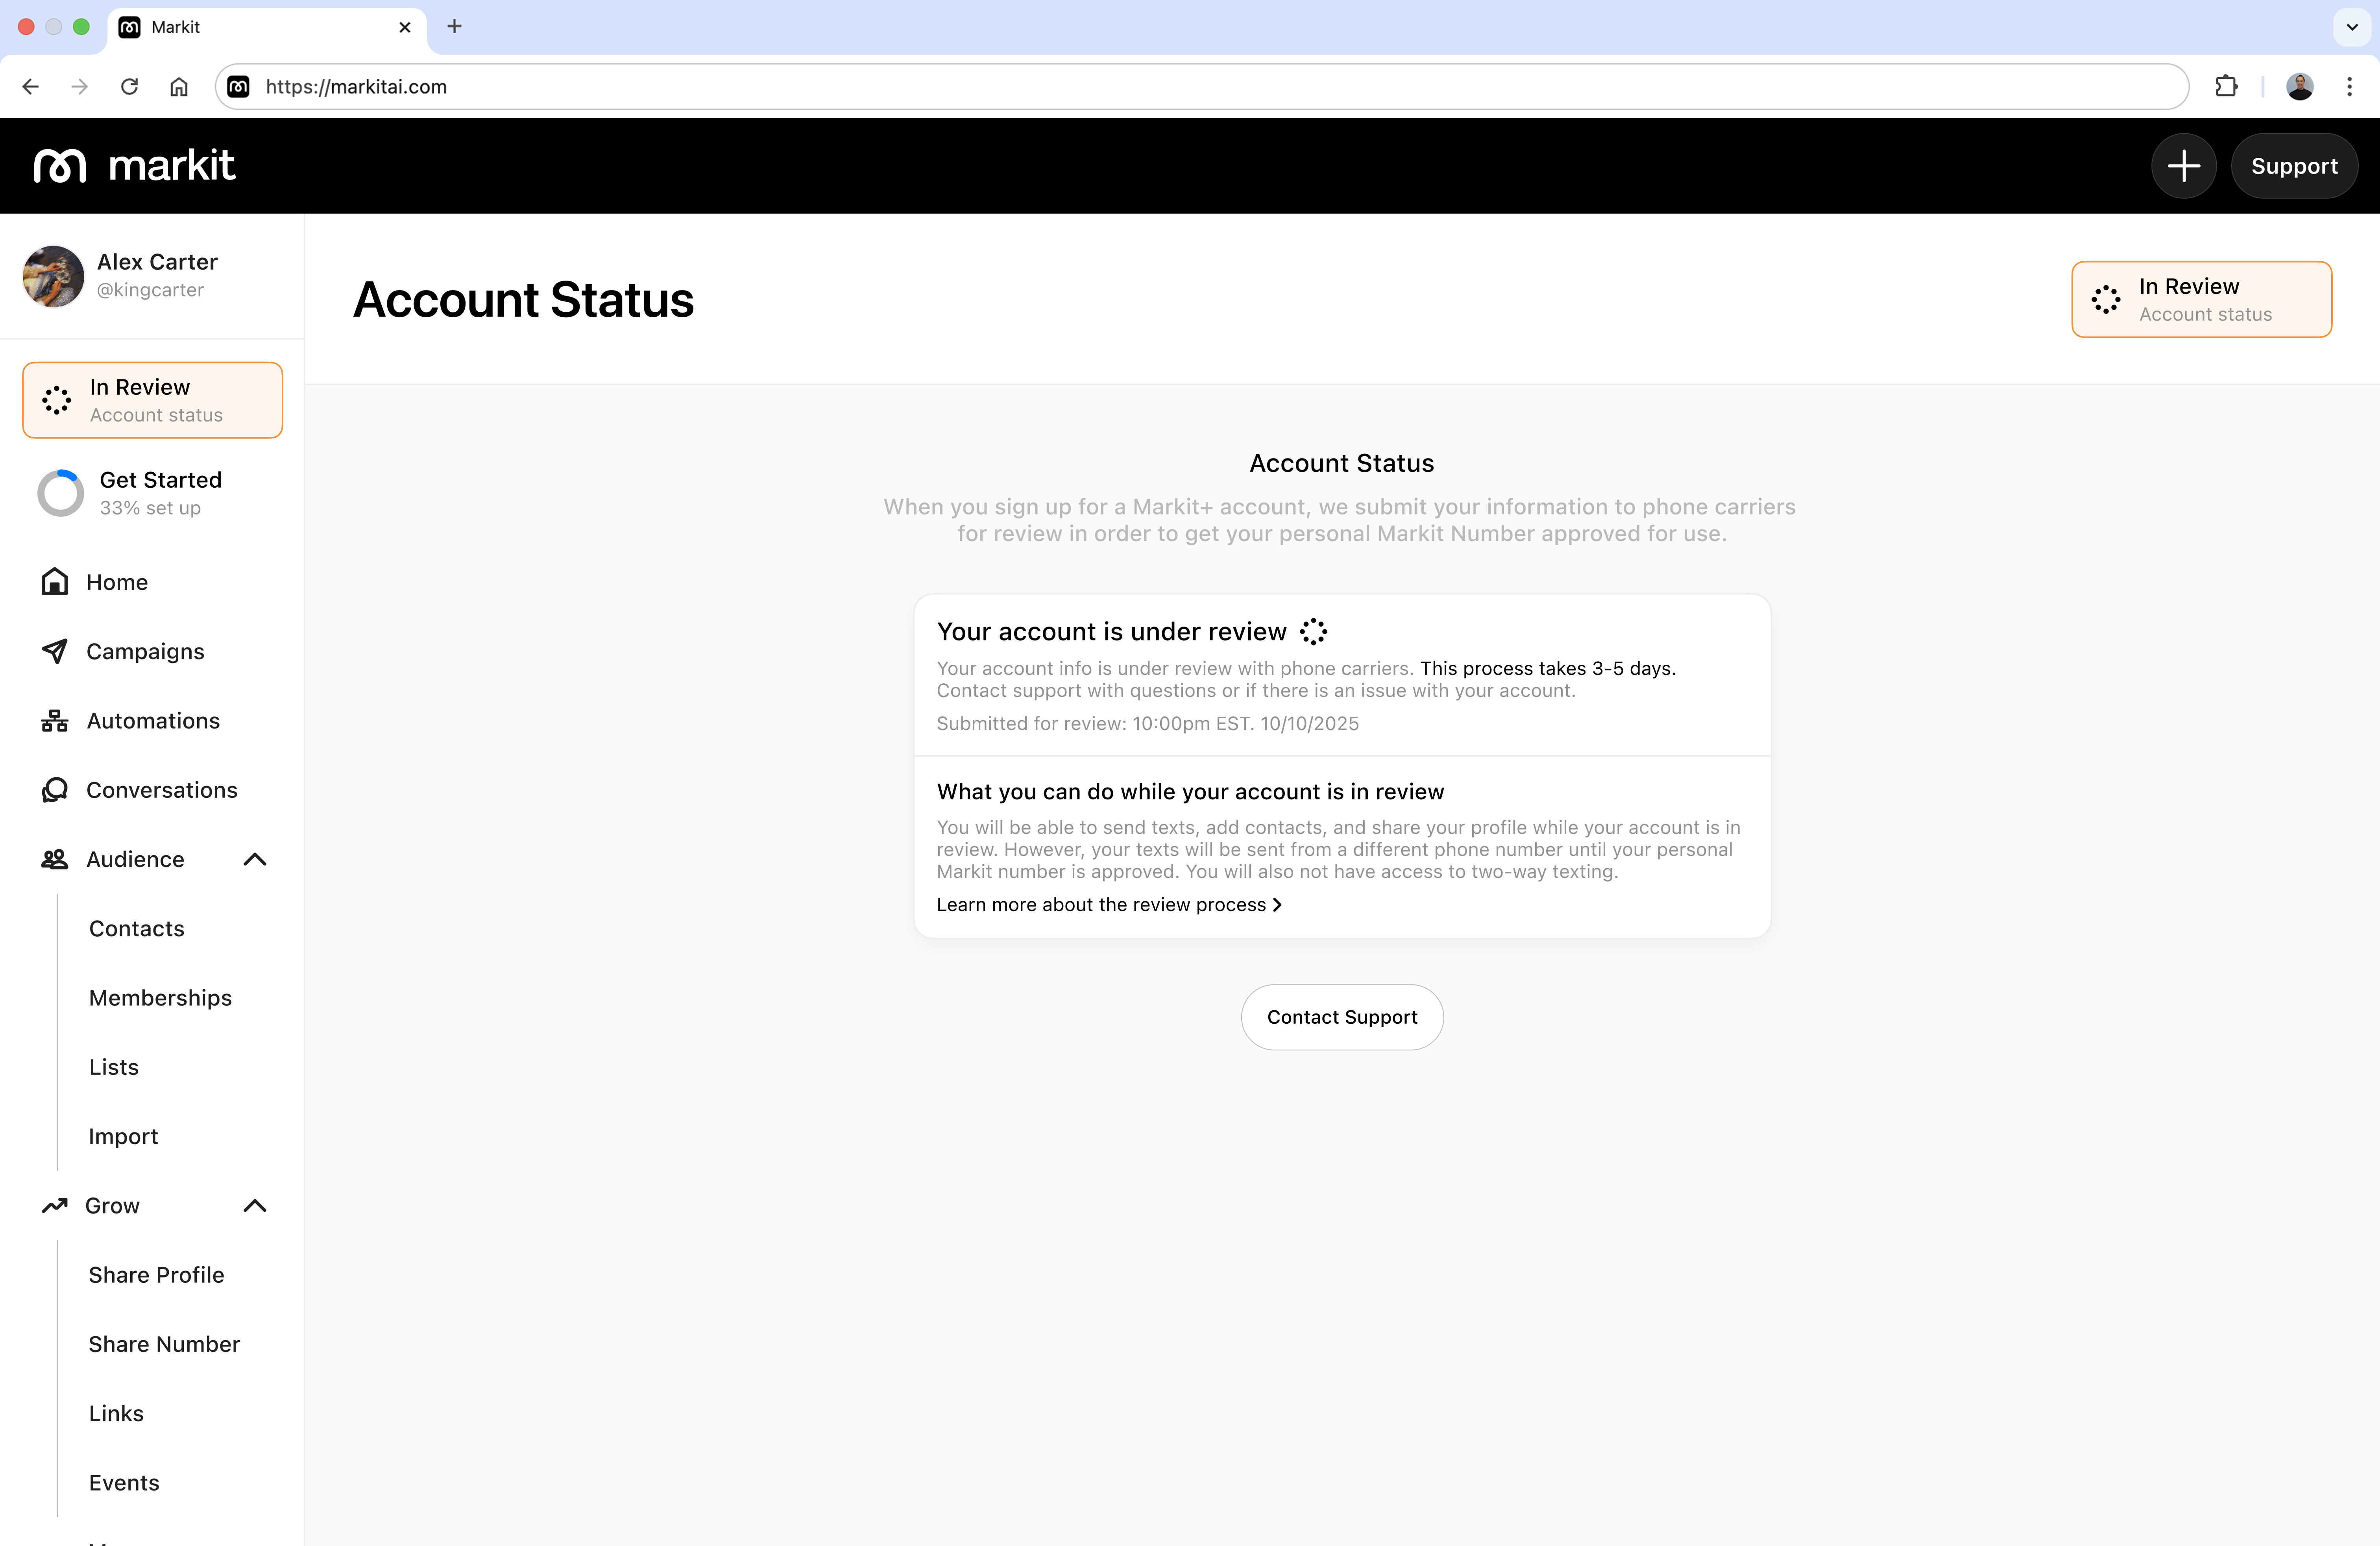Click the browser home icon
This screenshot has width=2380, height=1546.
[x=179, y=87]
